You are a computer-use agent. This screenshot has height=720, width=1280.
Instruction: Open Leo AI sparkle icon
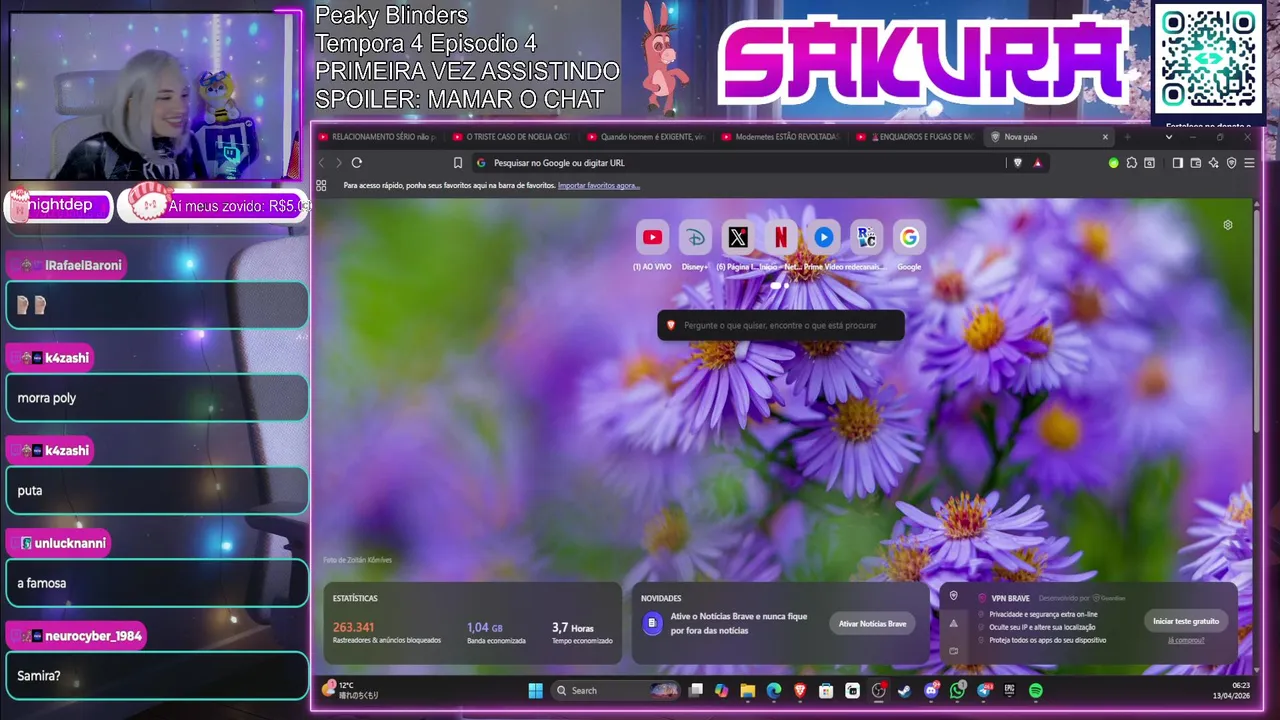point(1214,163)
